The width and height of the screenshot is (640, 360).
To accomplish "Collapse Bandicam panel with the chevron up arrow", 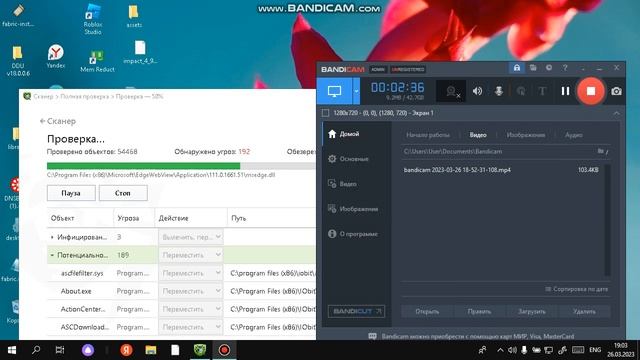I will 616,113.
